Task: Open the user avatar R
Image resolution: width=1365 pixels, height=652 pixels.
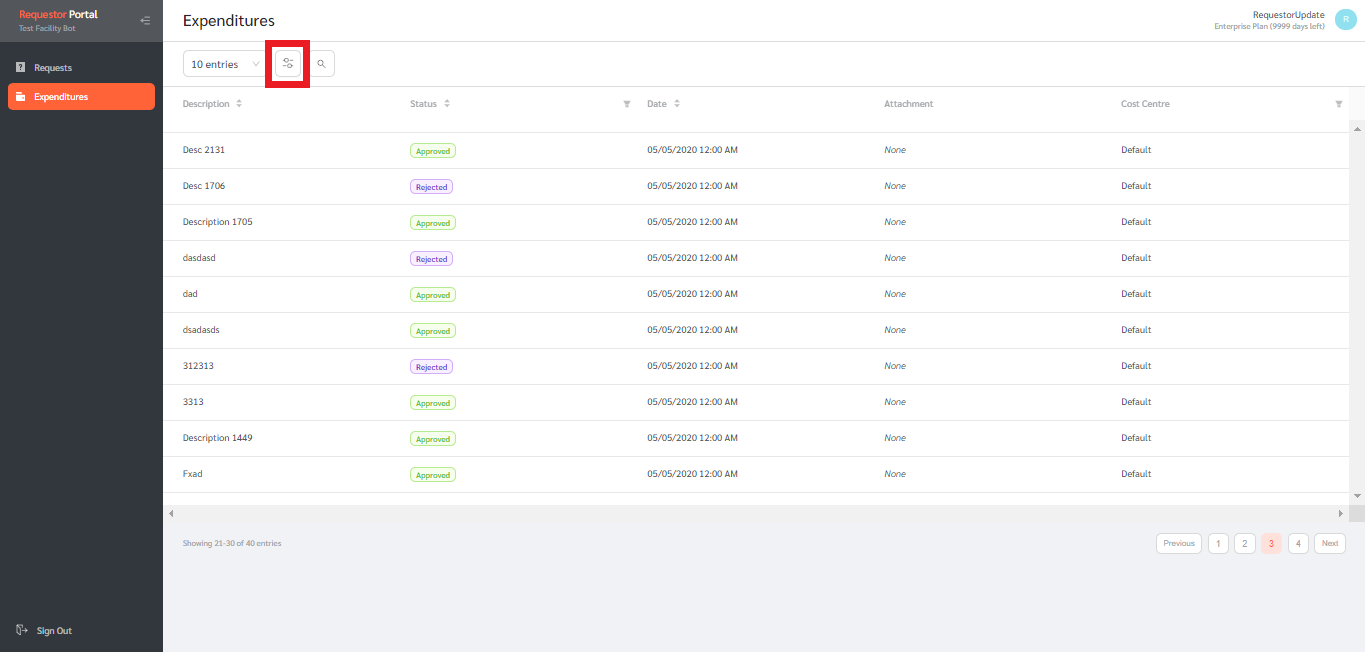Action: point(1345,20)
